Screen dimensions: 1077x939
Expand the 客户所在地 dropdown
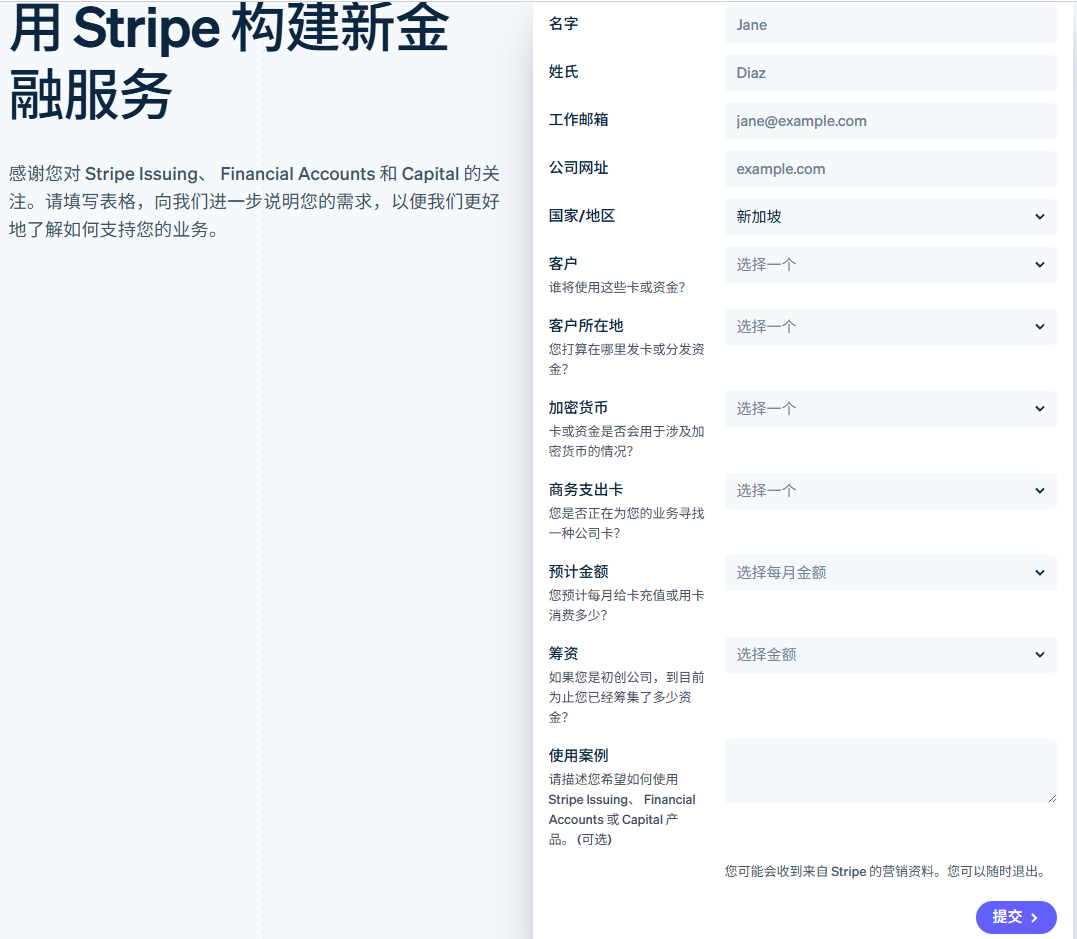[x=890, y=327]
